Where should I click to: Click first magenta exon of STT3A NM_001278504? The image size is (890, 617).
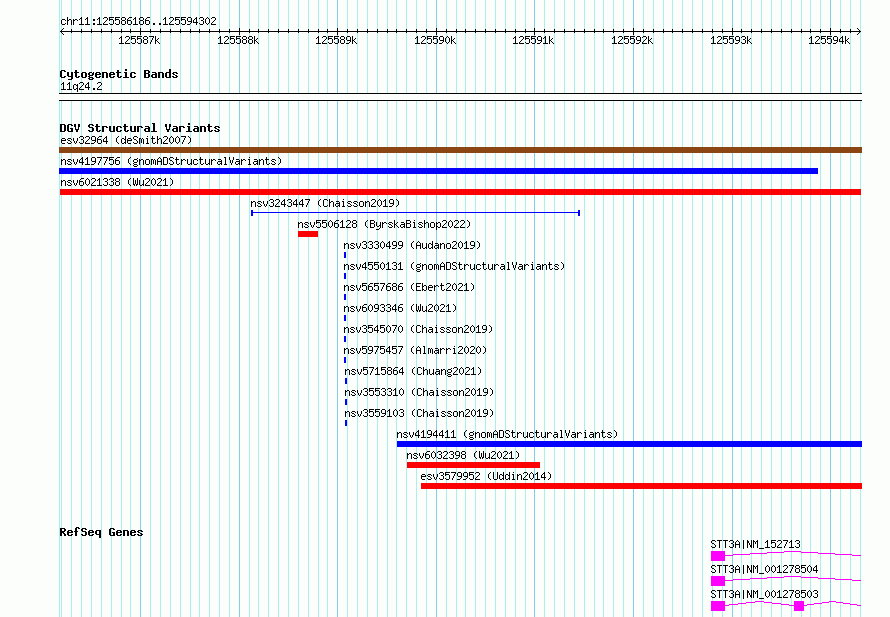pos(718,581)
